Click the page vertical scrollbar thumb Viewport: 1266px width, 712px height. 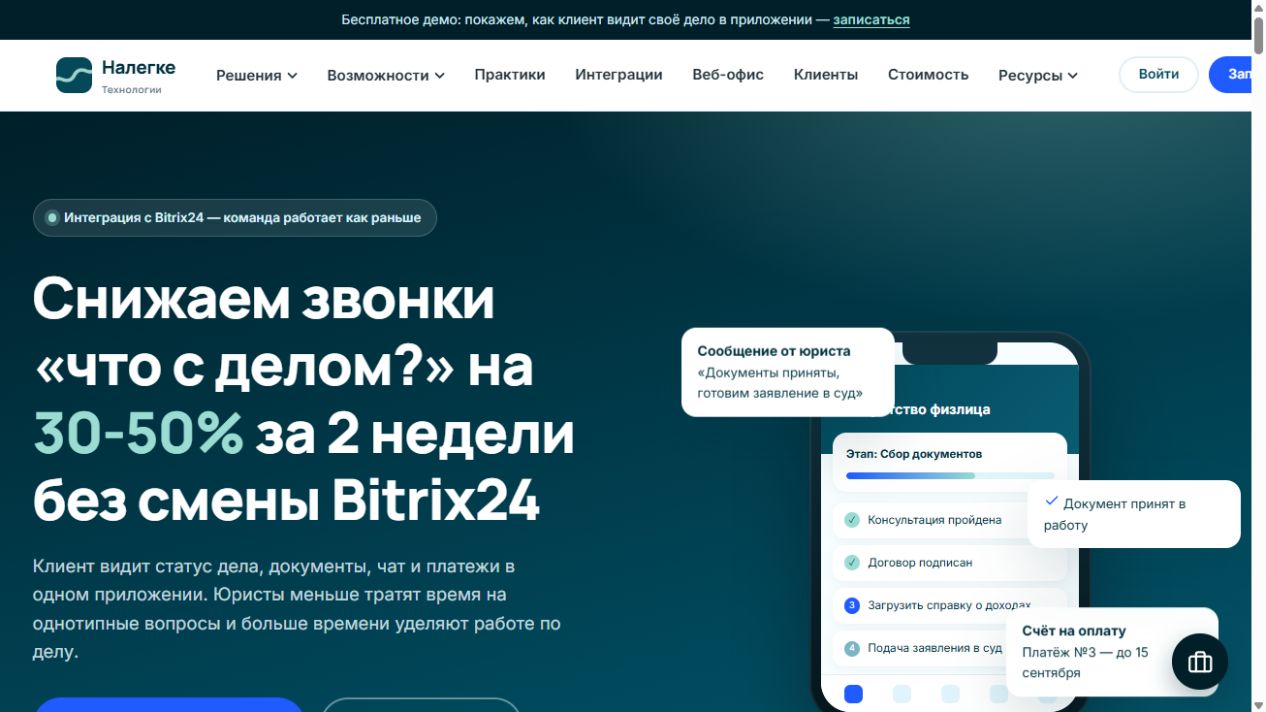(x=1258, y=37)
